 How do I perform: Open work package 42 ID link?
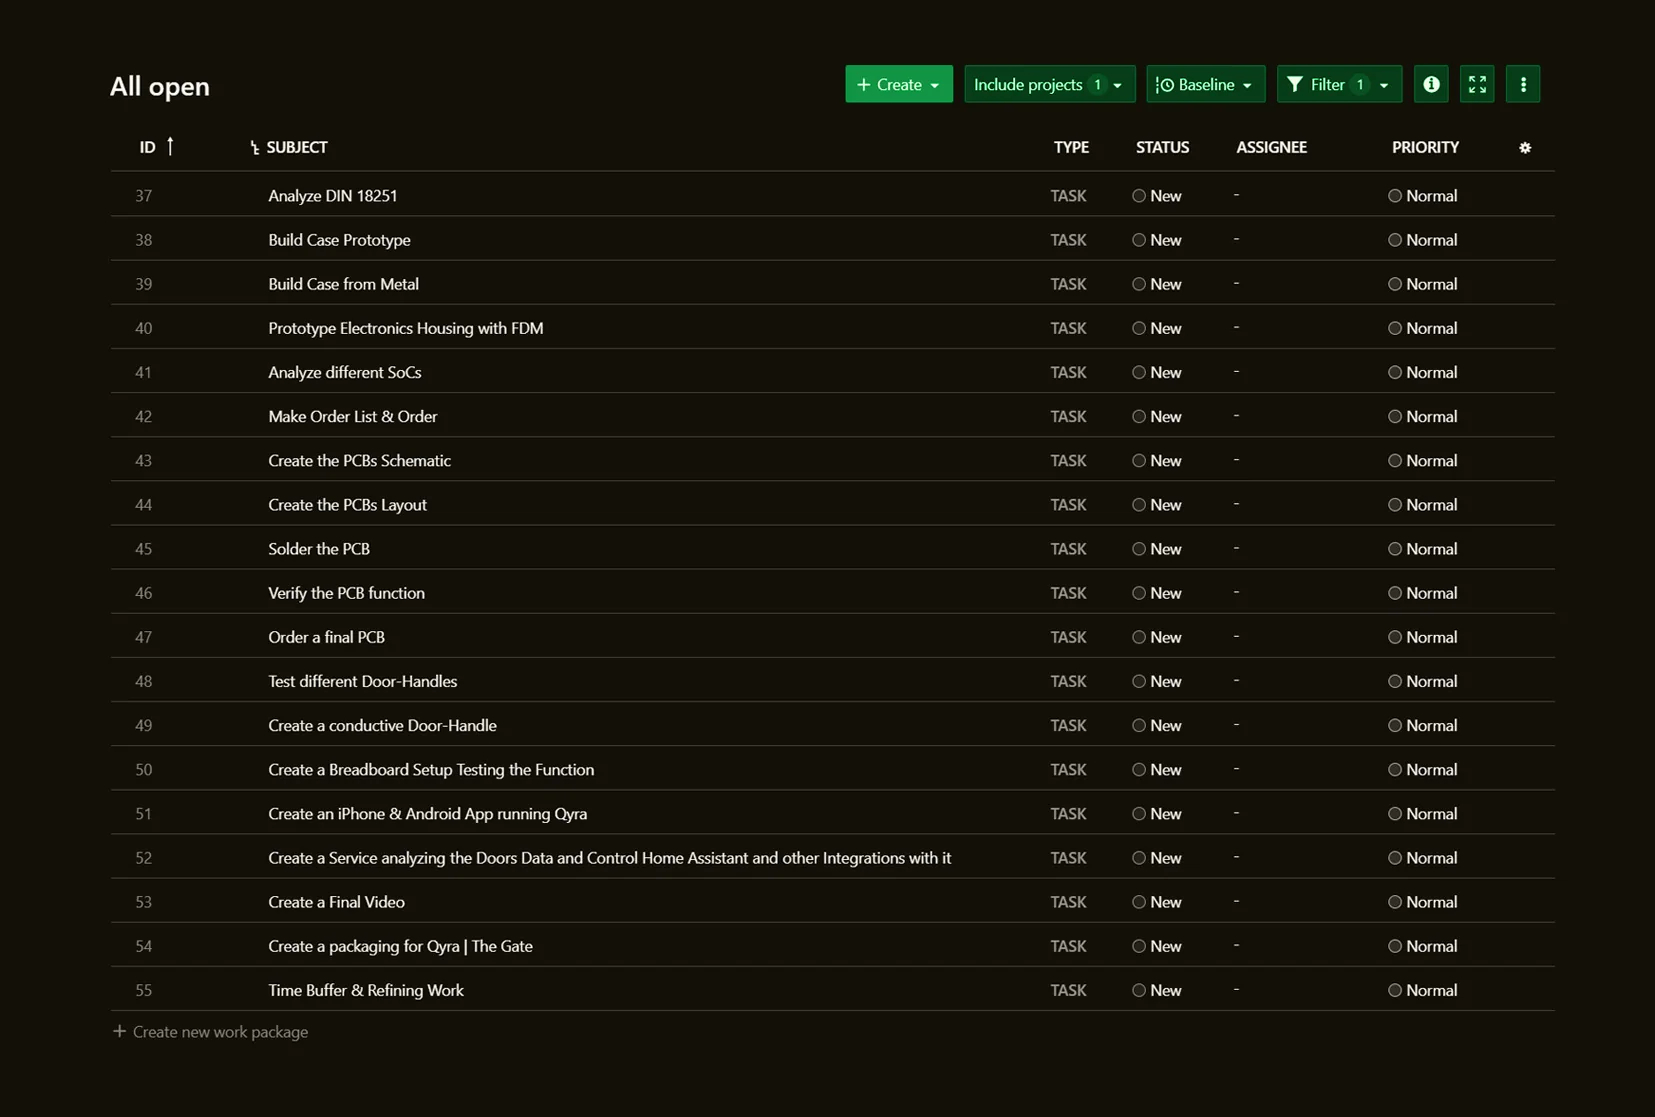tap(144, 417)
